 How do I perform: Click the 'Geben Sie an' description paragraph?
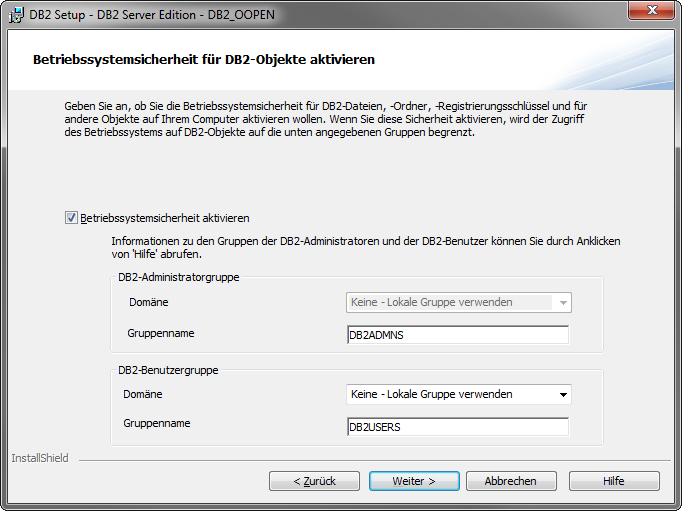click(326, 119)
